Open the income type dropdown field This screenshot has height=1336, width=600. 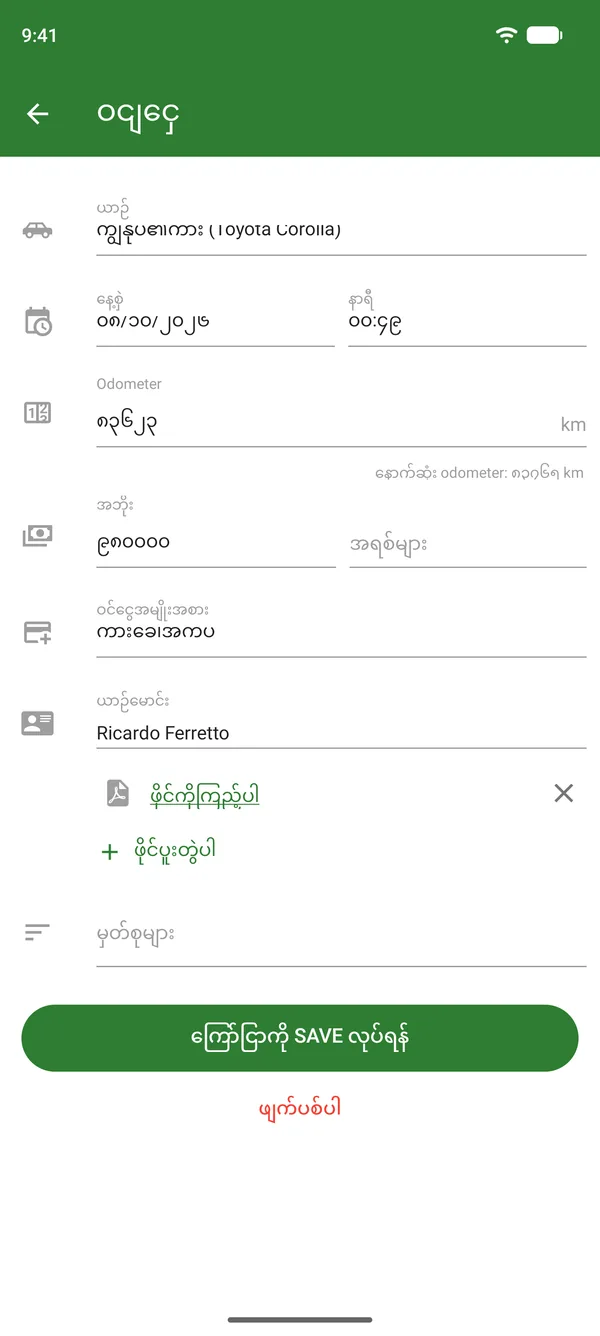[x=341, y=629]
